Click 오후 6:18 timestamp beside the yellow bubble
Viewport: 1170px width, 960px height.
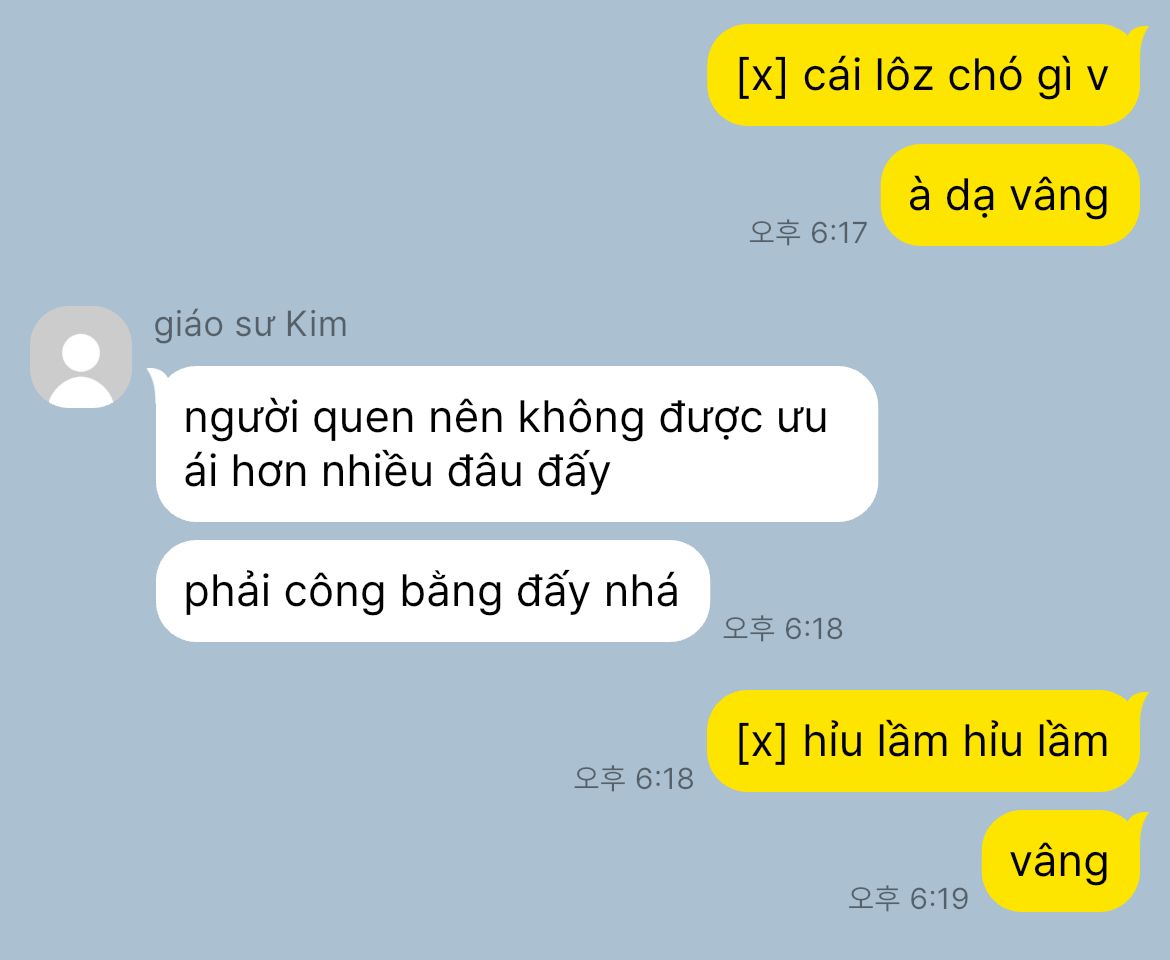(634, 779)
